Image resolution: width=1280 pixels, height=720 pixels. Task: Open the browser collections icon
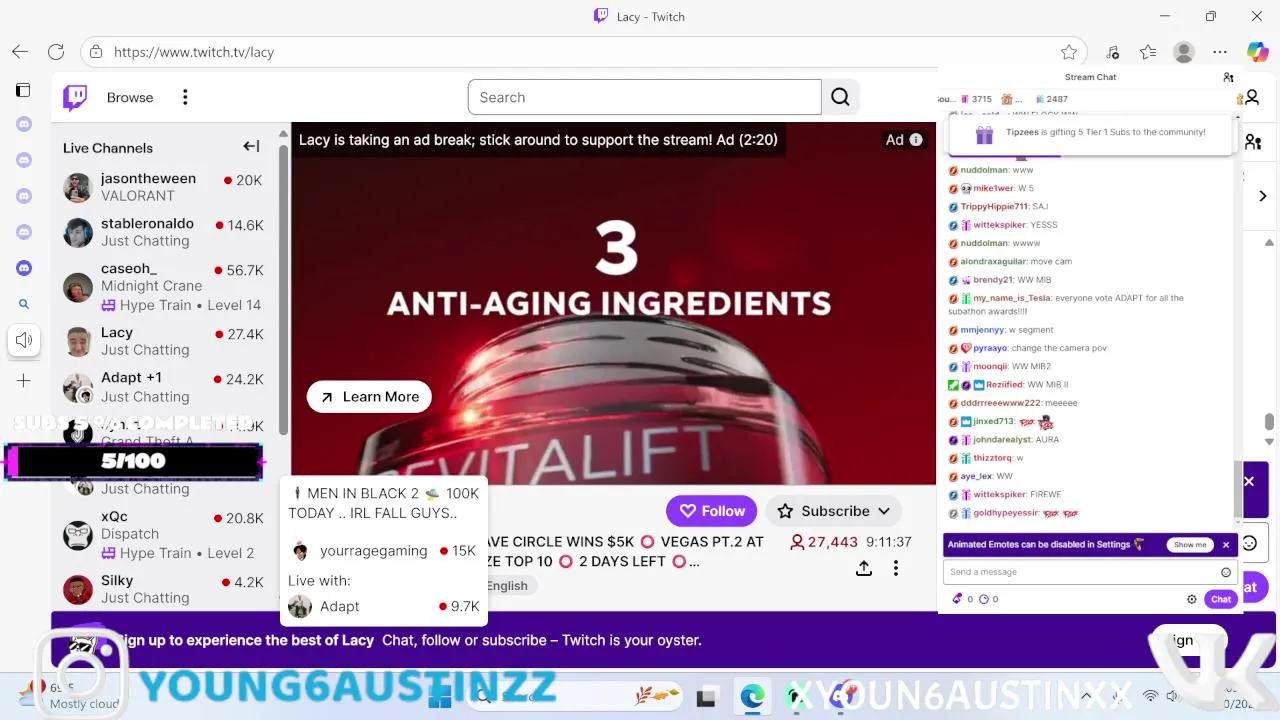[x=1148, y=52]
